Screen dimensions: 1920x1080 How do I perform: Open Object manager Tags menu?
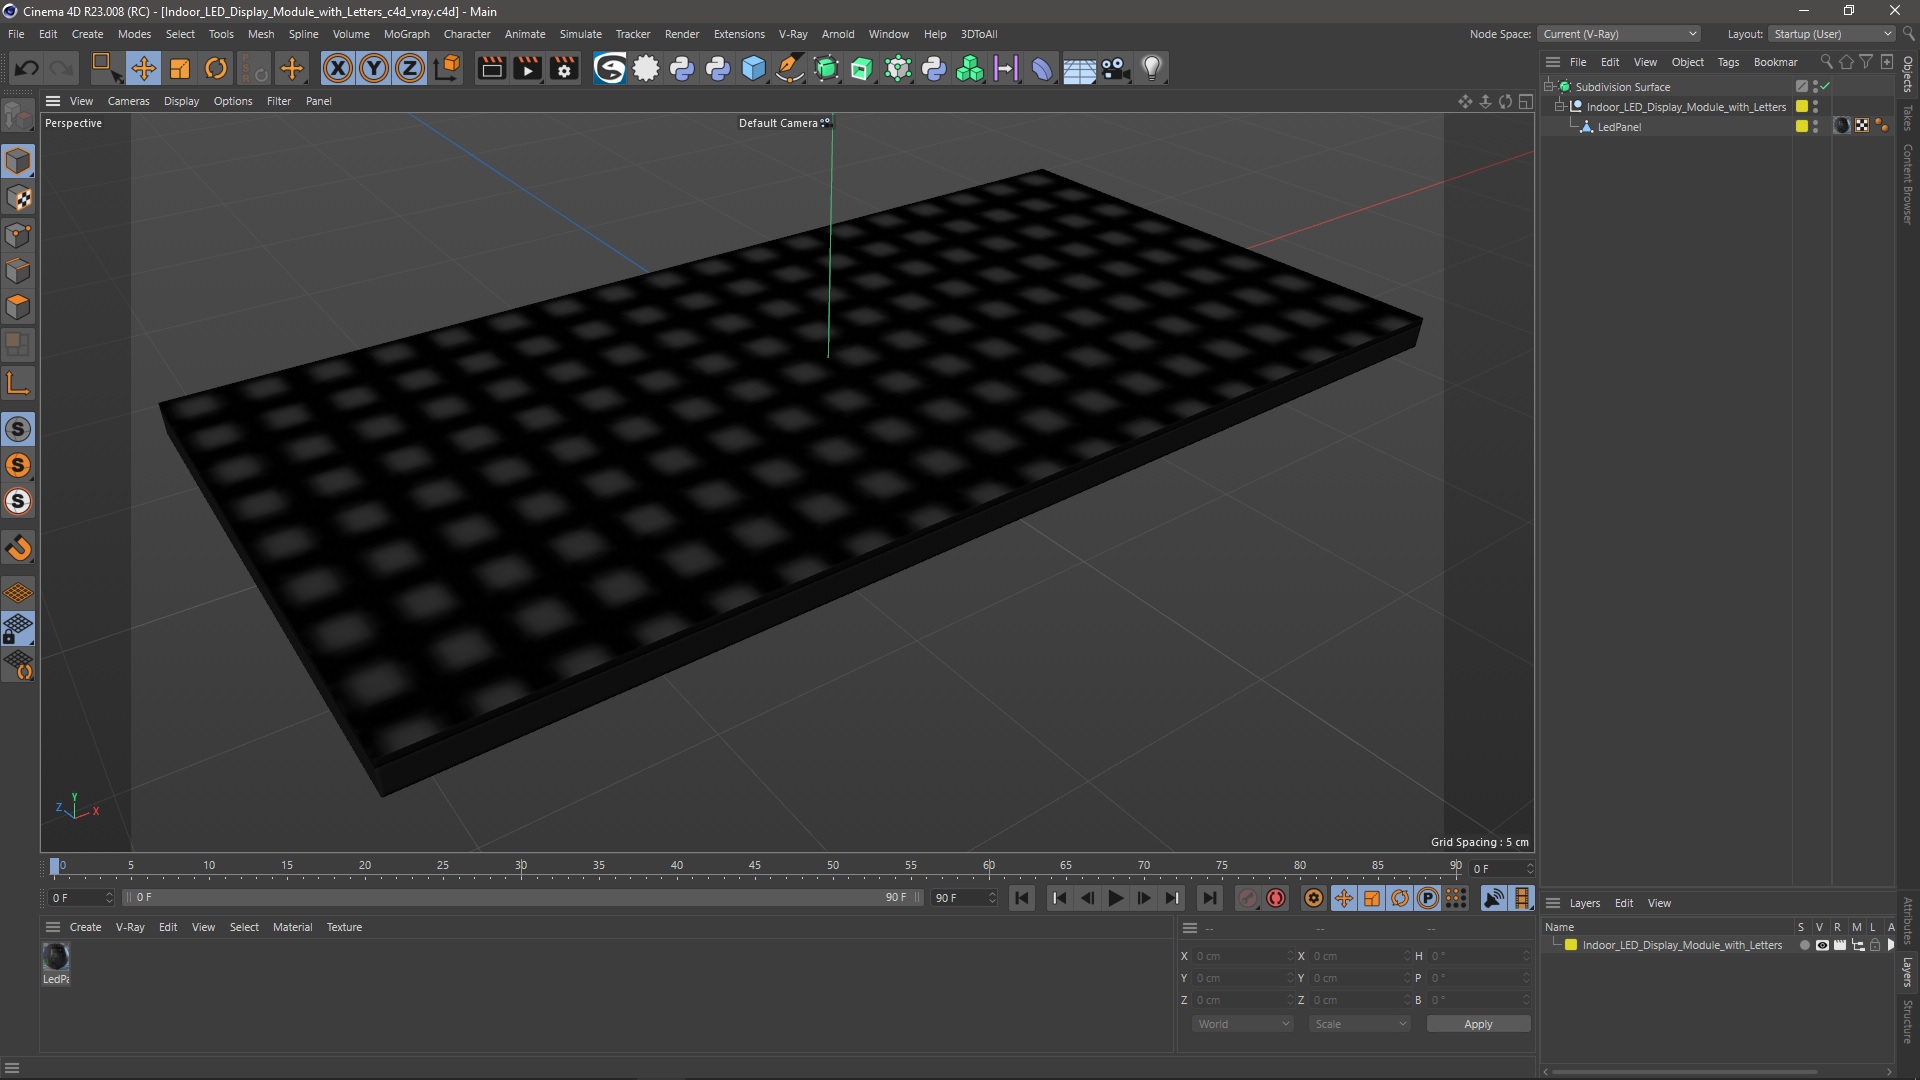point(1728,62)
